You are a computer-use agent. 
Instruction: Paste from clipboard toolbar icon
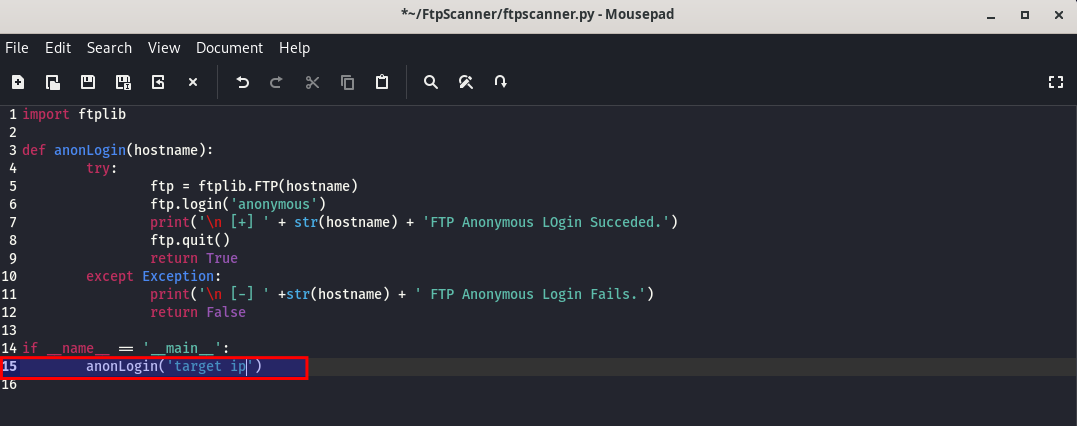click(382, 82)
